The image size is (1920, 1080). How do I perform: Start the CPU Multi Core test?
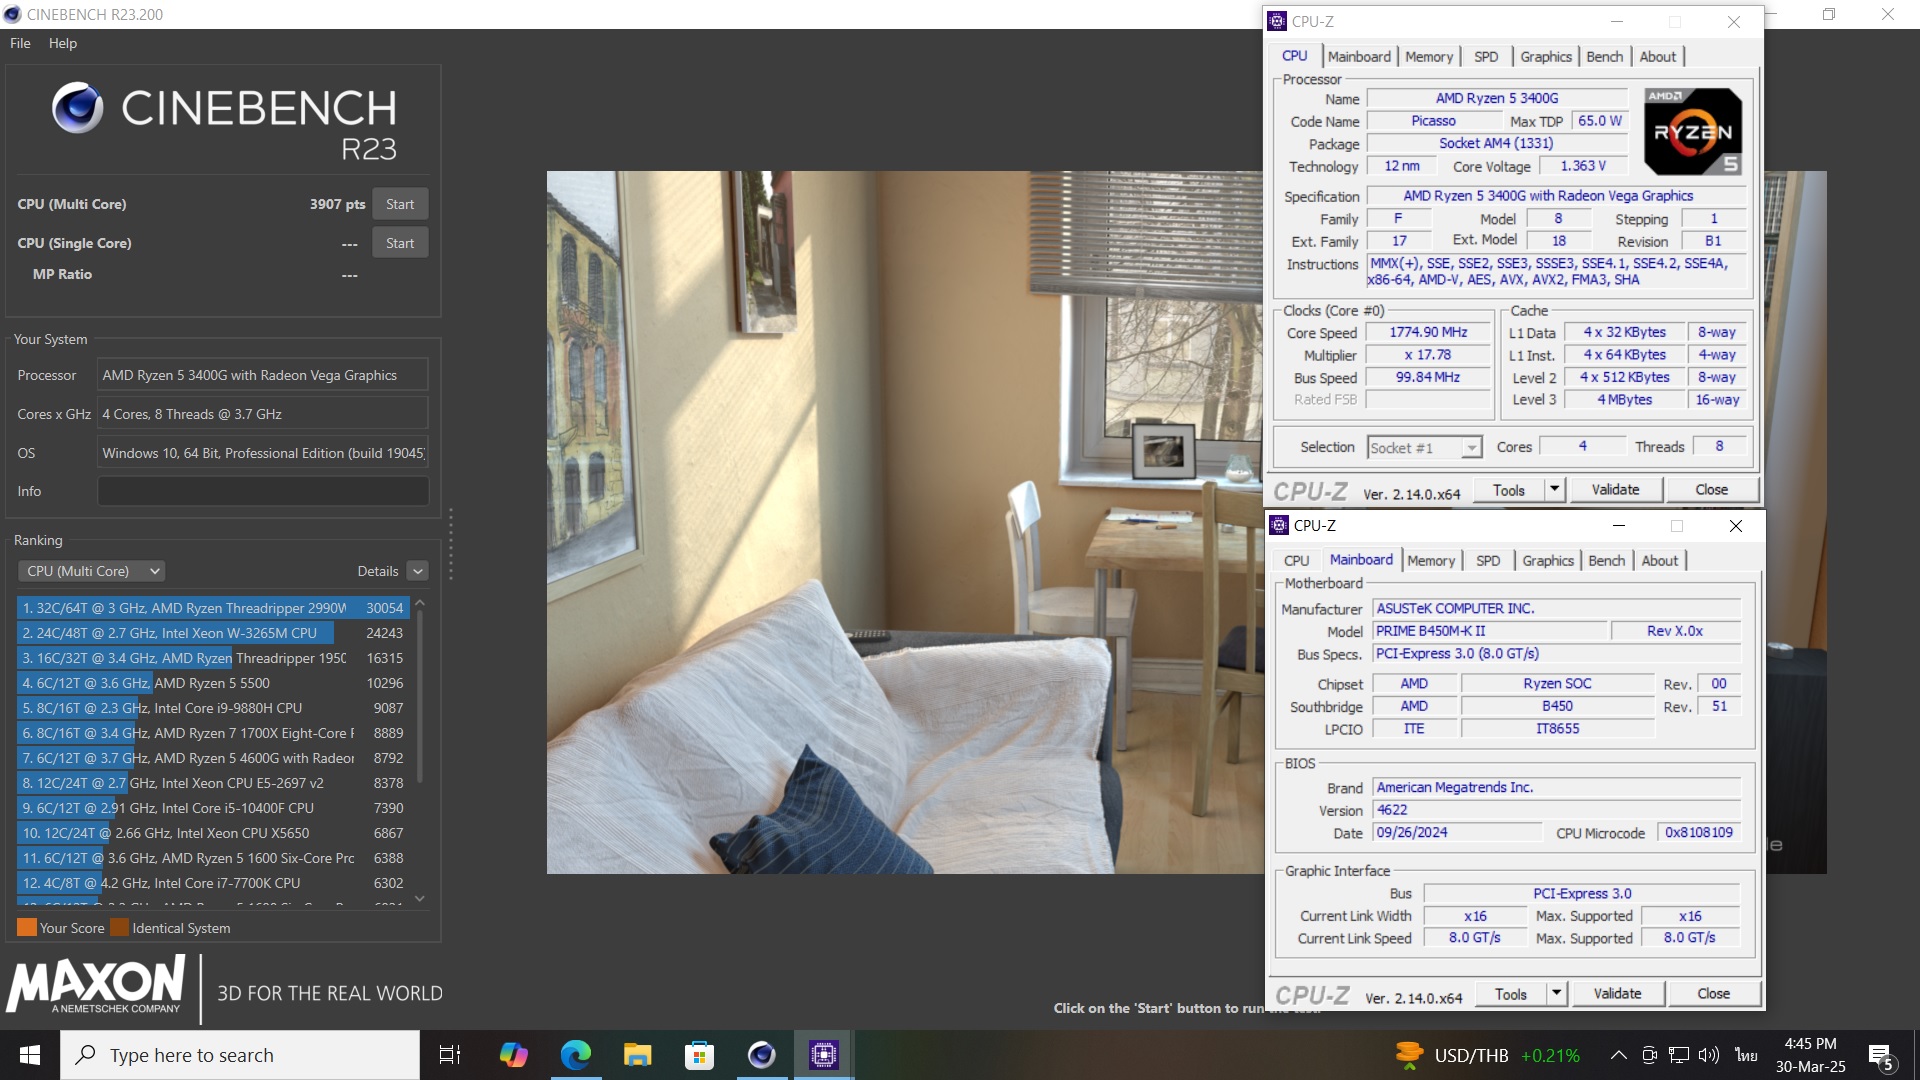pyautogui.click(x=400, y=204)
